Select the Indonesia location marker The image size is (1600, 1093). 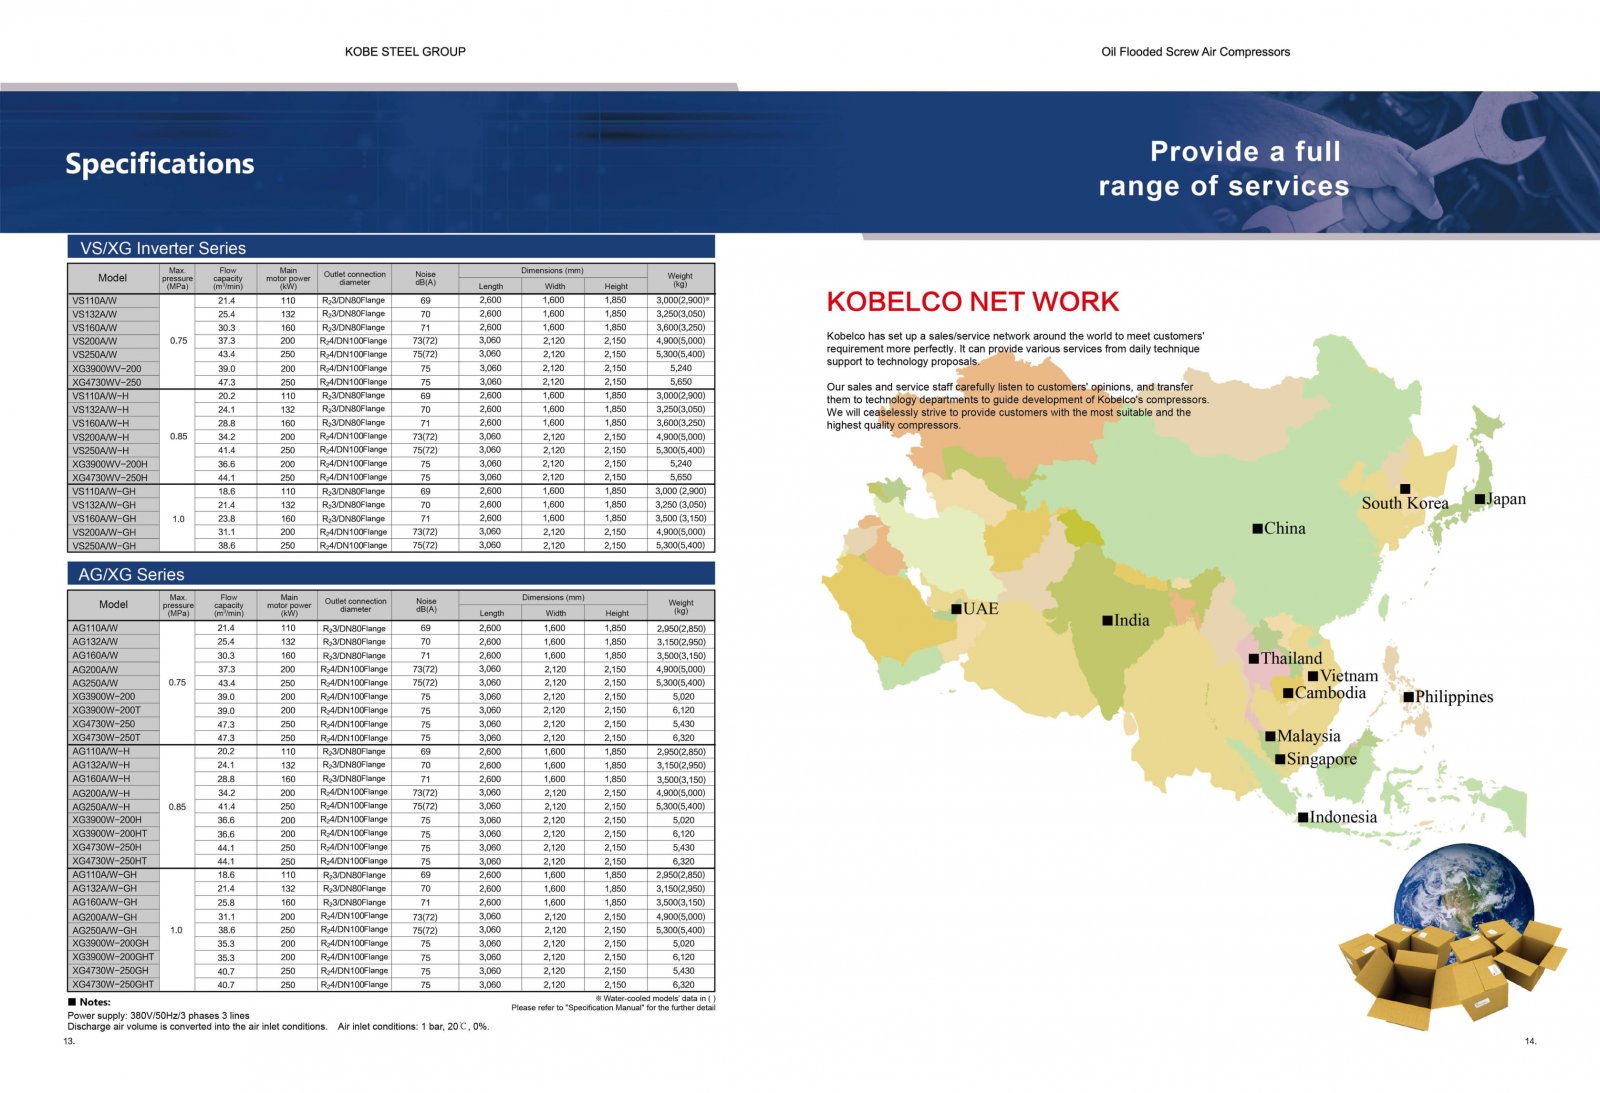click(x=1303, y=817)
